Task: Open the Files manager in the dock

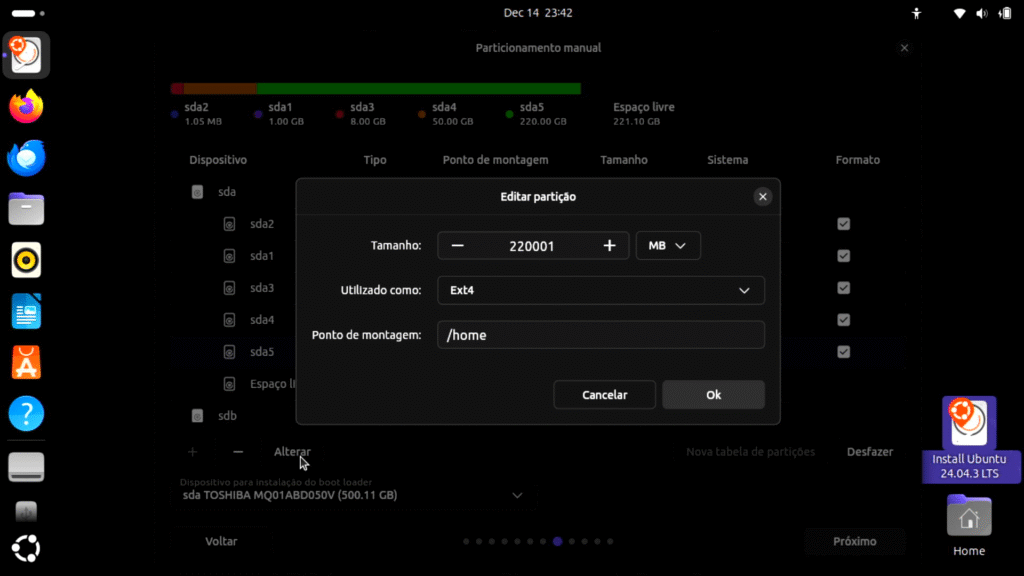Action: [x=27, y=210]
